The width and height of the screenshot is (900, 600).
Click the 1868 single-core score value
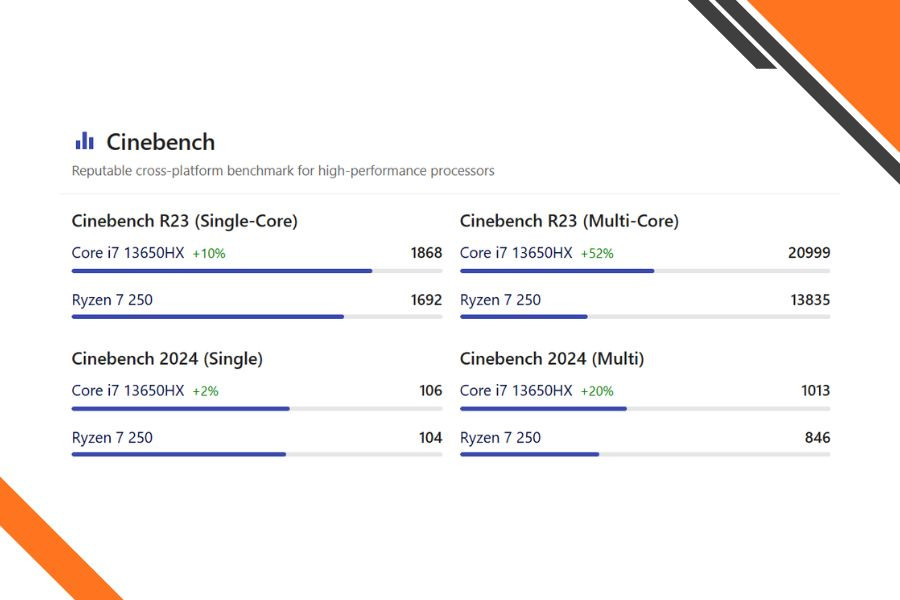pos(426,253)
